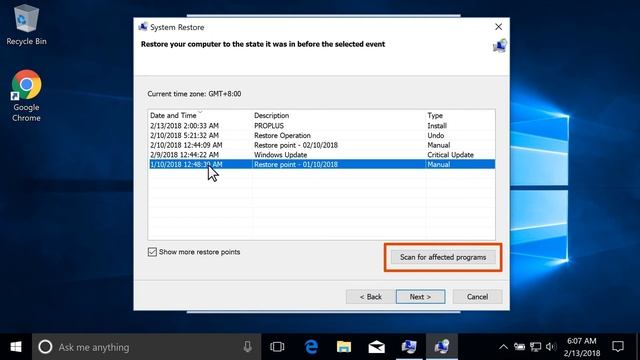Go back with the < Back button
The height and width of the screenshot is (360, 640).
click(x=371, y=297)
